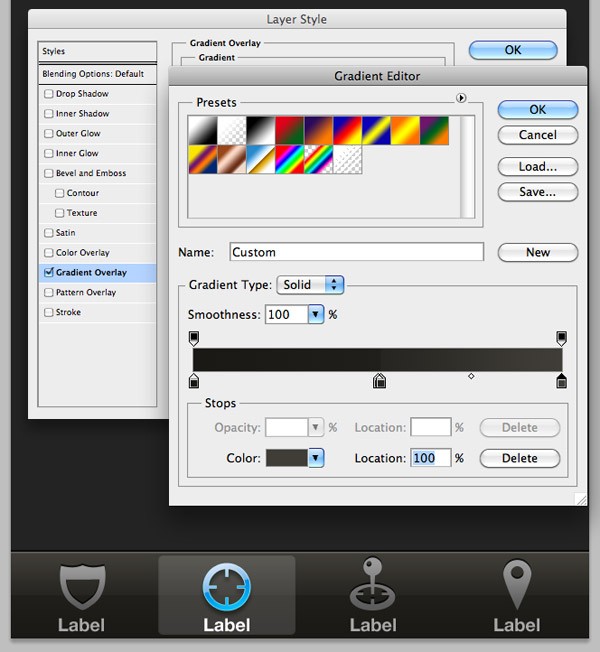This screenshot has height=652, width=600.
Task: Open the stop Color dropdown arrow
Action: click(316, 458)
